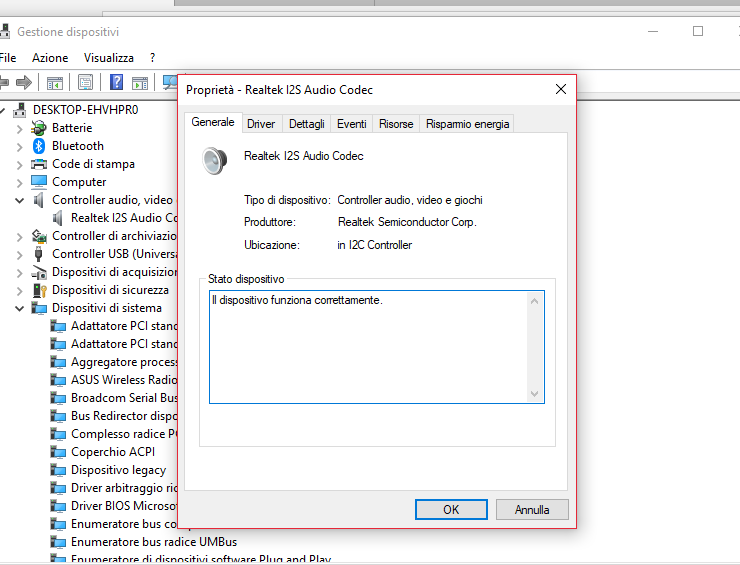
Task: Switch to the Dettagli tab
Action: coord(307,124)
